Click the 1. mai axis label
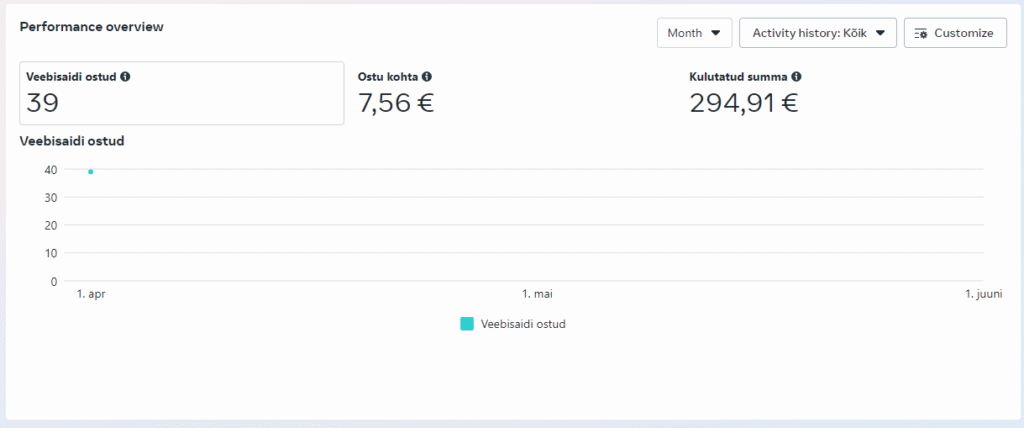Screen dimensions: 1024x428 537,295
